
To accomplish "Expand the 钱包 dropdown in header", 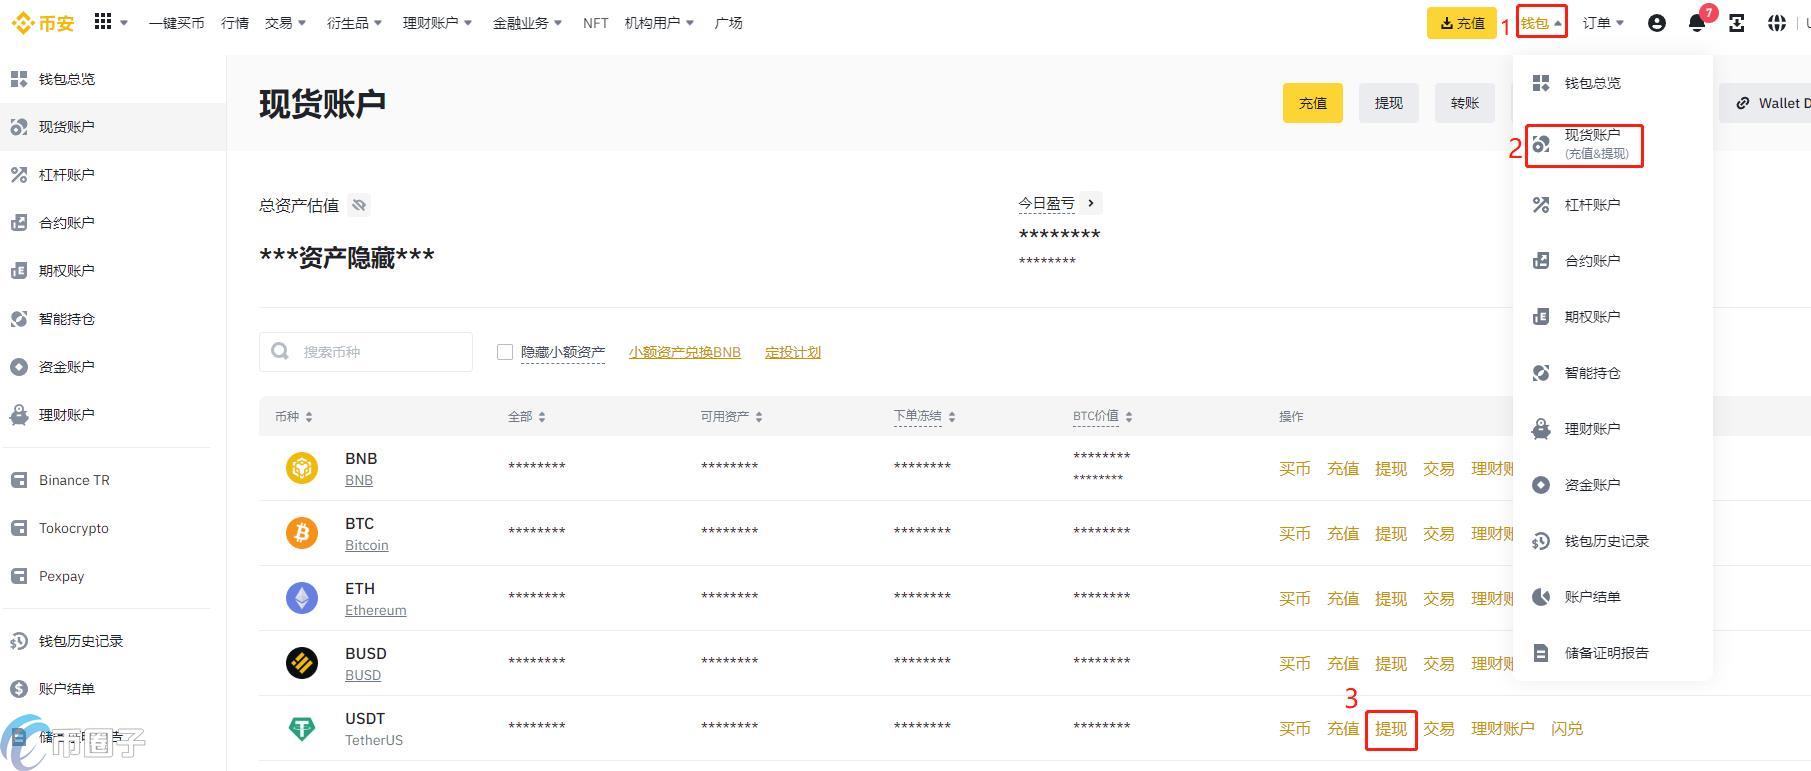I will click(1541, 22).
